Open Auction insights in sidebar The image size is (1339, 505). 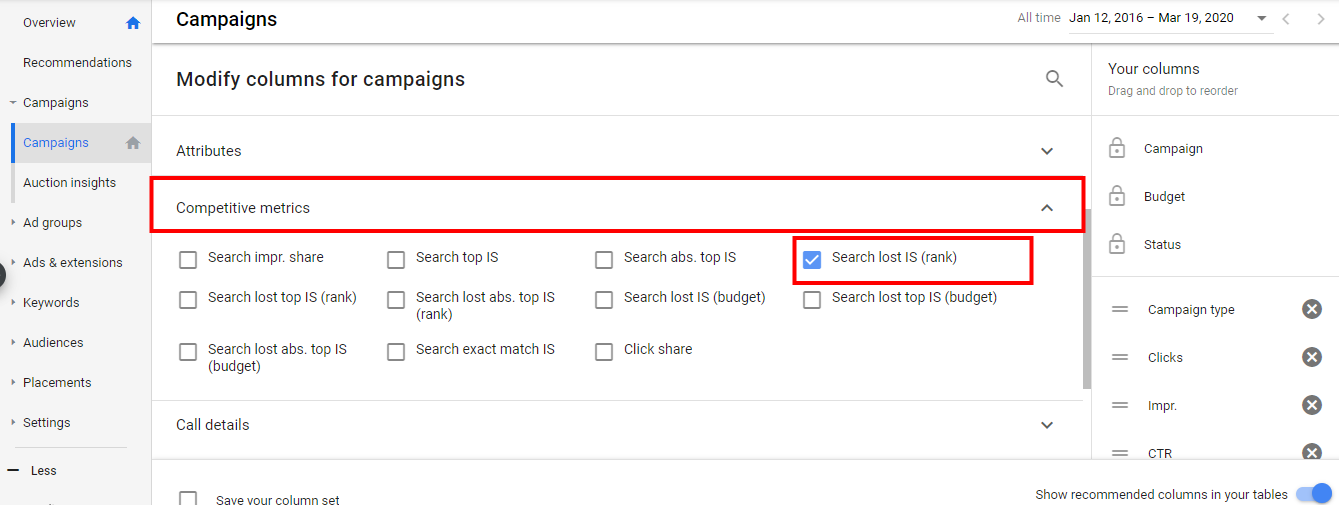click(x=70, y=182)
